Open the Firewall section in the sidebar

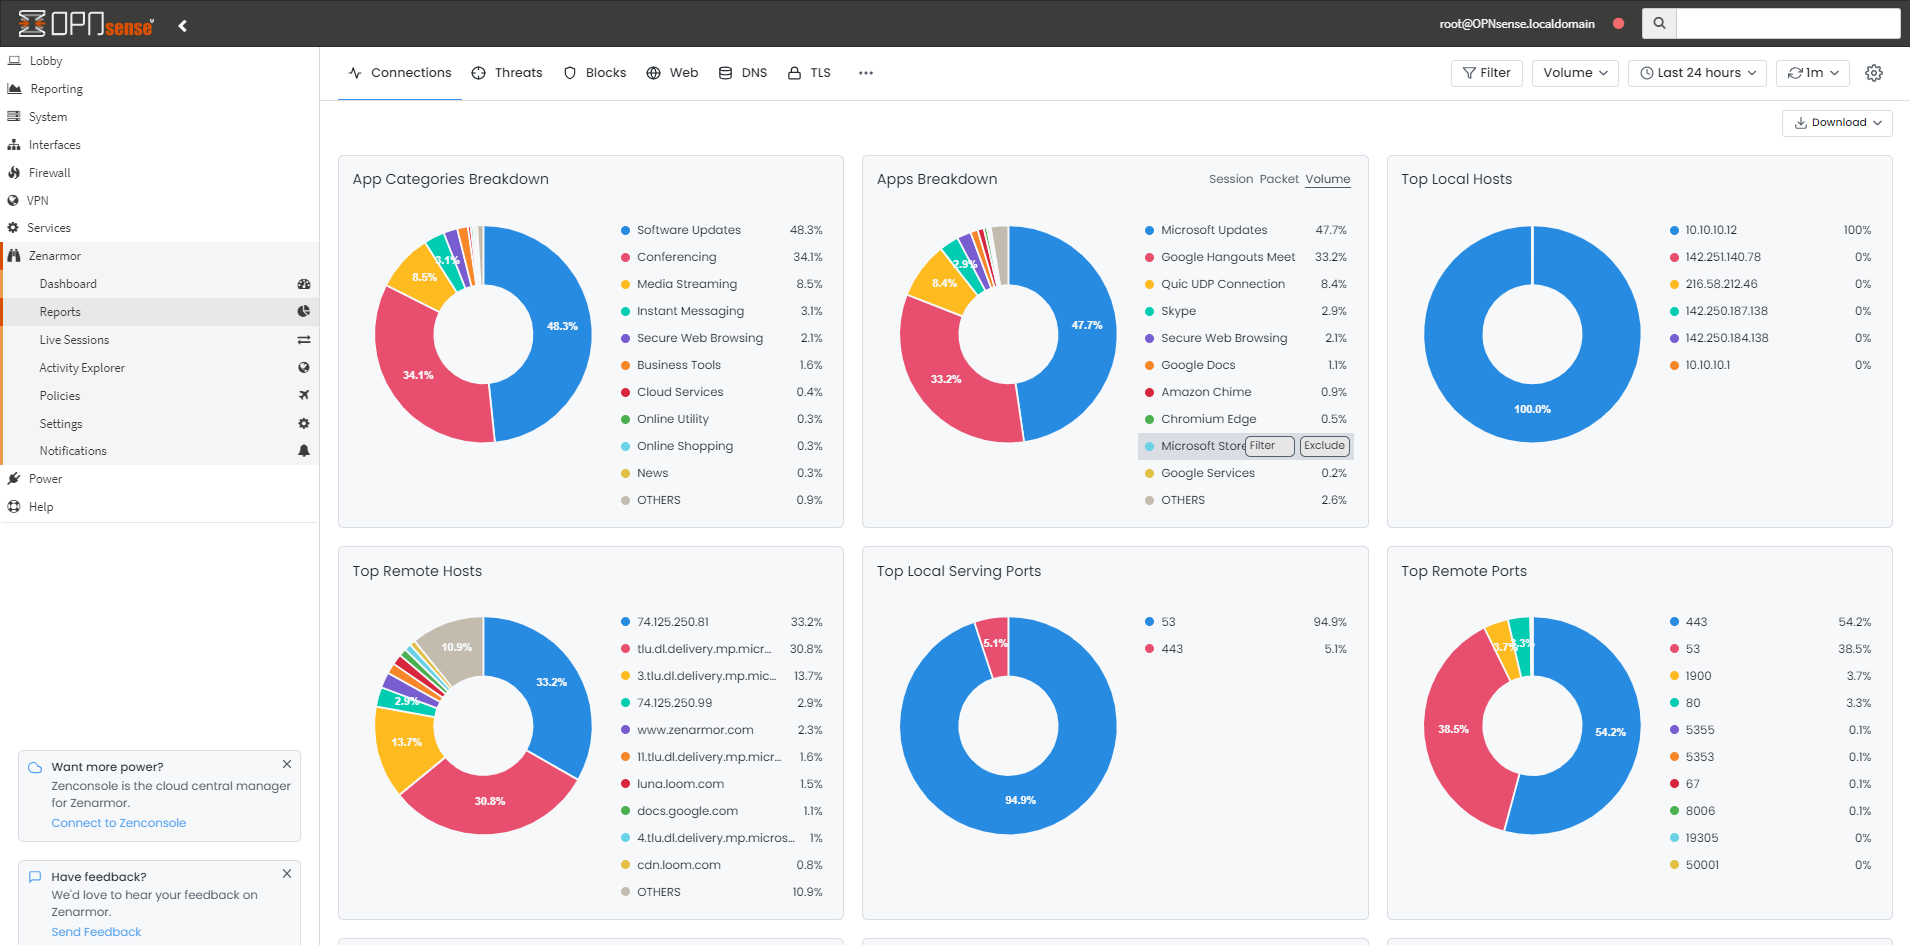50,172
